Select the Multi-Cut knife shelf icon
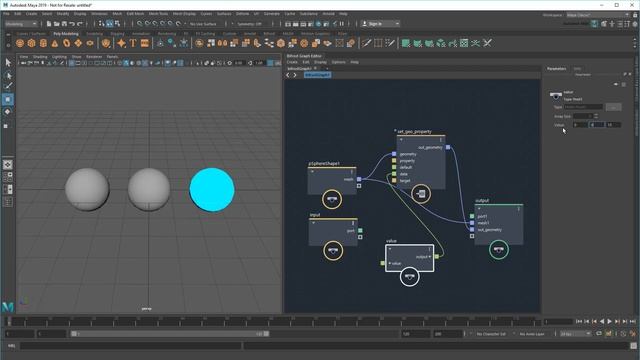Viewport: 640px width, 360px height. pyautogui.click(x=367, y=43)
